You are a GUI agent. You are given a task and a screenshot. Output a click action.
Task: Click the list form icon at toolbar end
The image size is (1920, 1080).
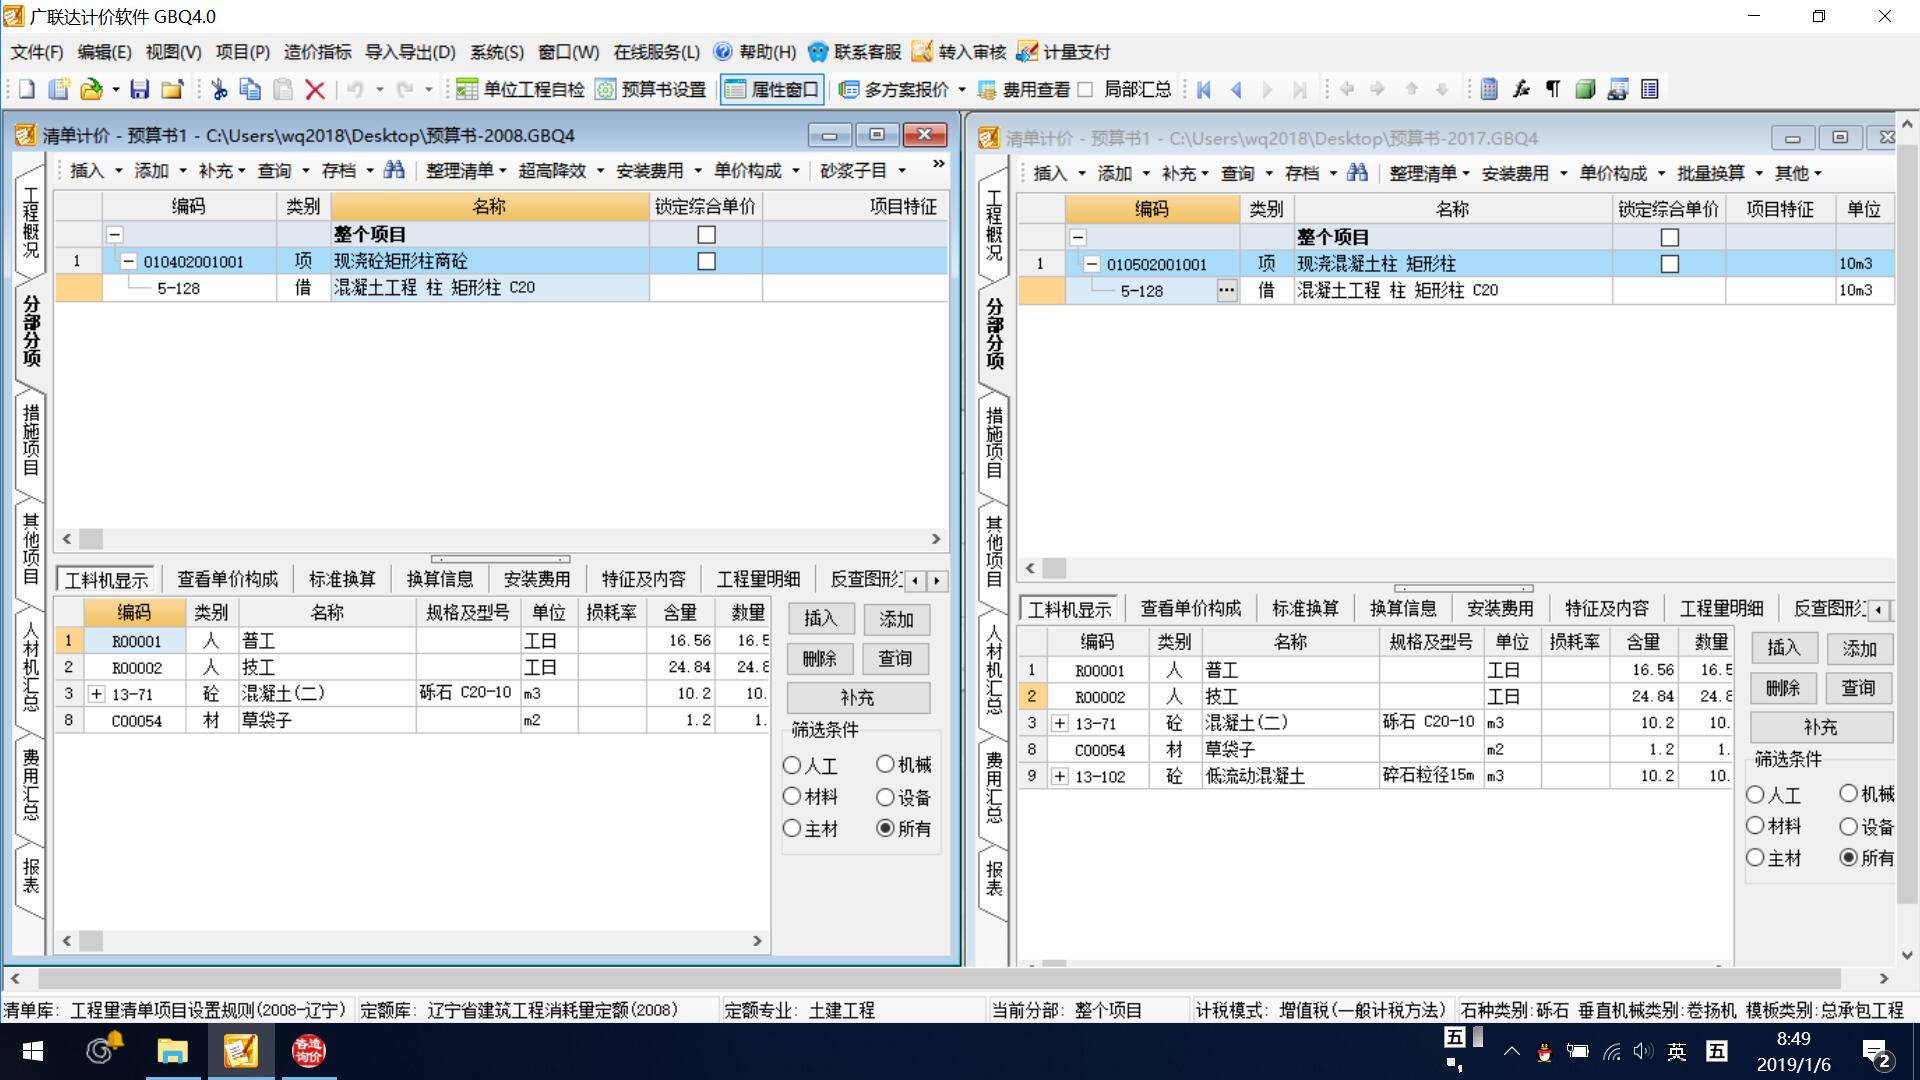click(x=1650, y=90)
